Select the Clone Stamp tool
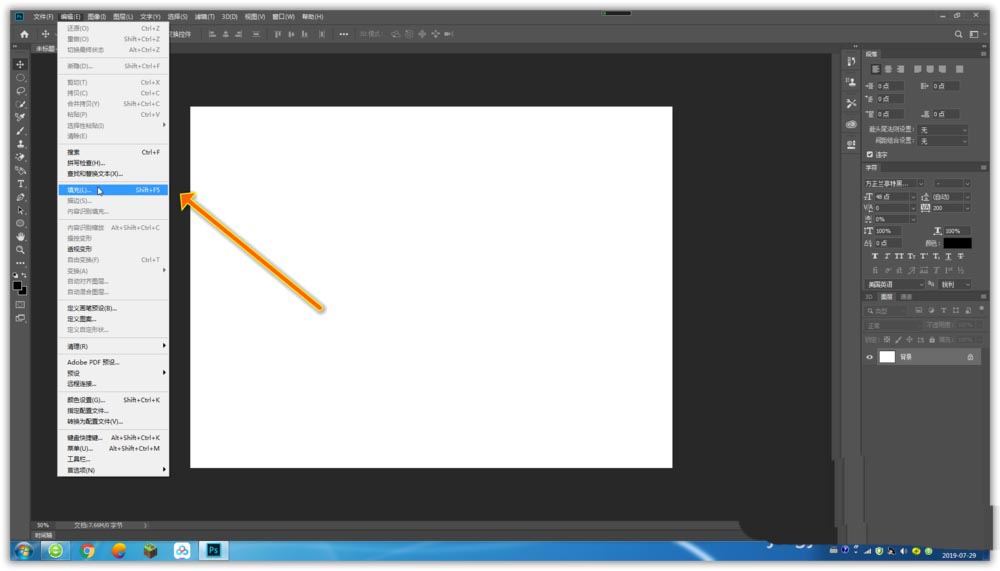The height and width of the screenshot is (571, 1000). (x=20, y=144)
